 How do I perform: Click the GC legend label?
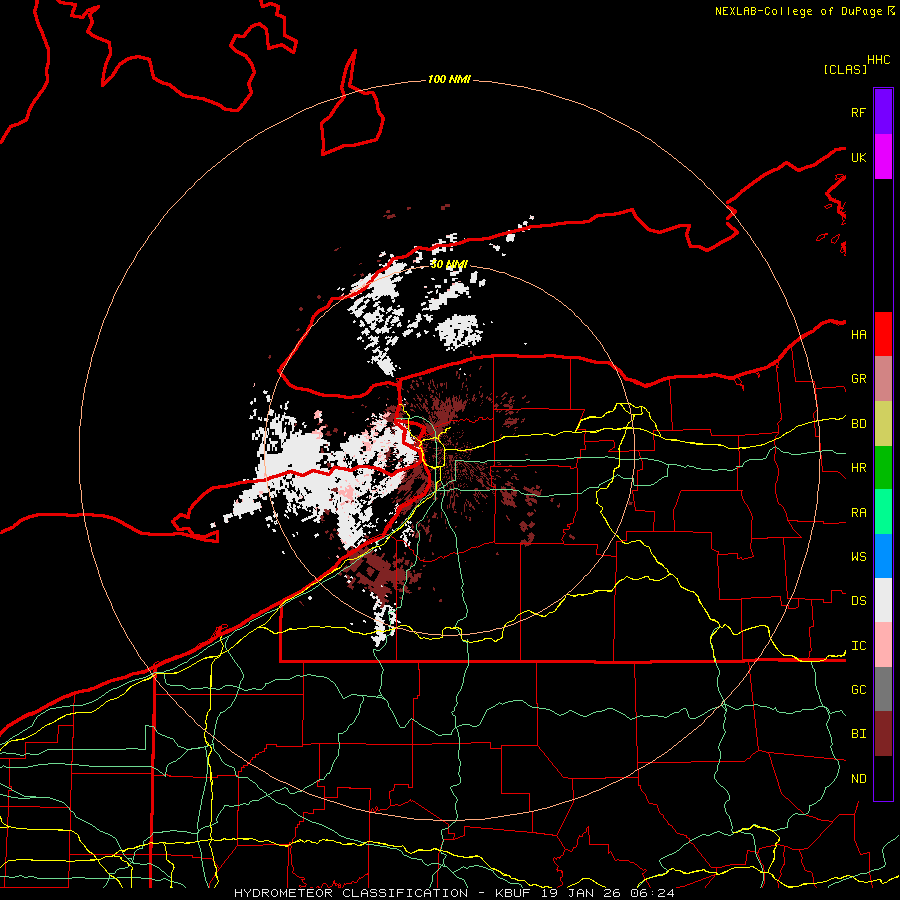click(x=858, y=690)
